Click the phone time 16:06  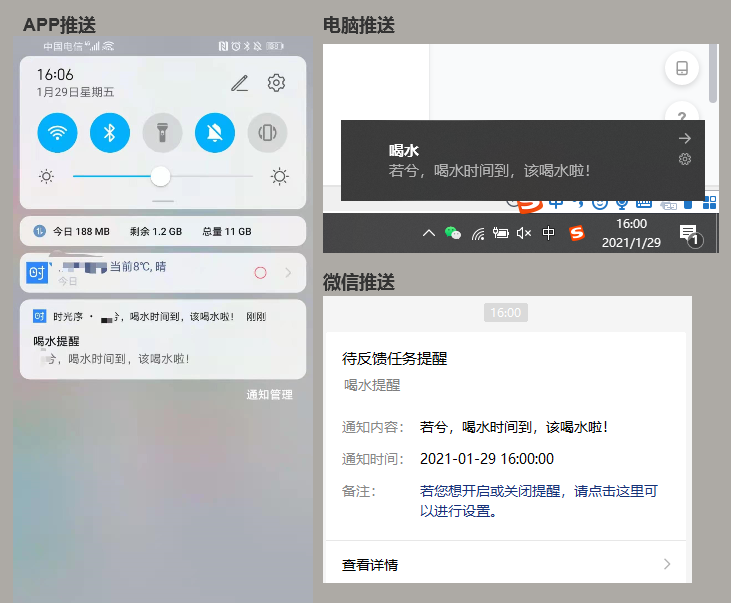click(55, 74)
